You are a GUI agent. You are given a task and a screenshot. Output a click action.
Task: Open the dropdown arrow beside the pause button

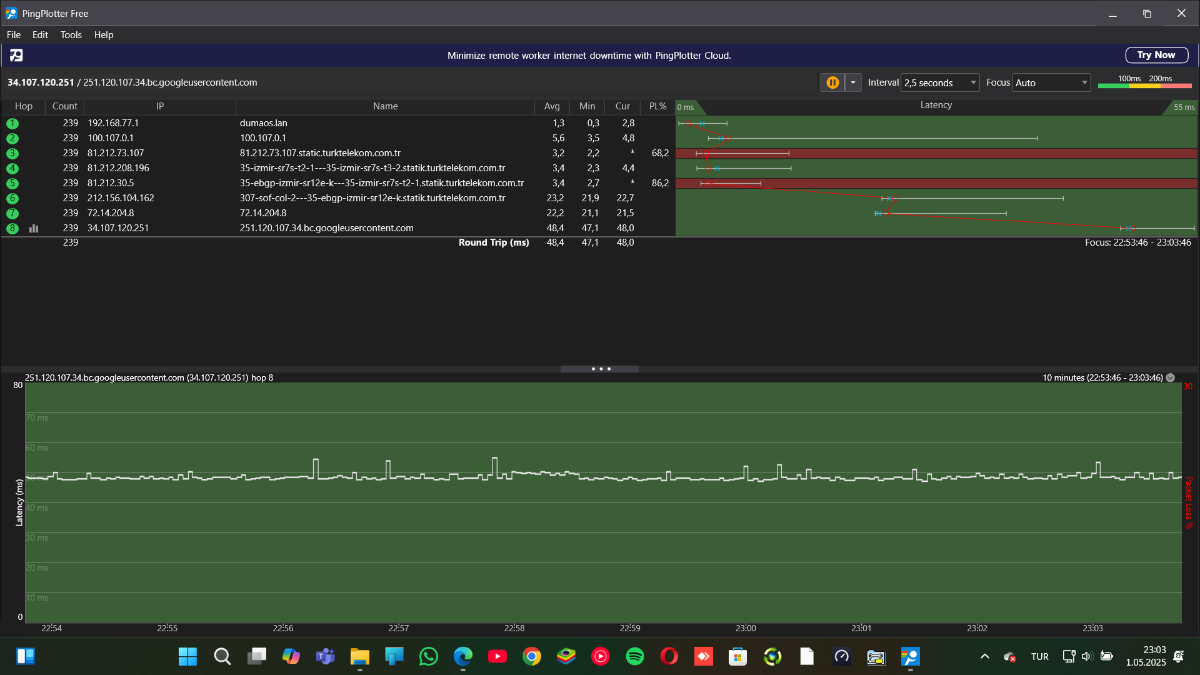pyautogui.click(x=853, y=82)
